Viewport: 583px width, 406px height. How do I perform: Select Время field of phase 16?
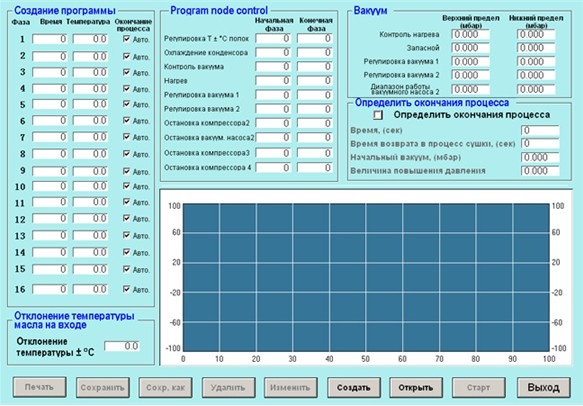(x=50, y=289)
